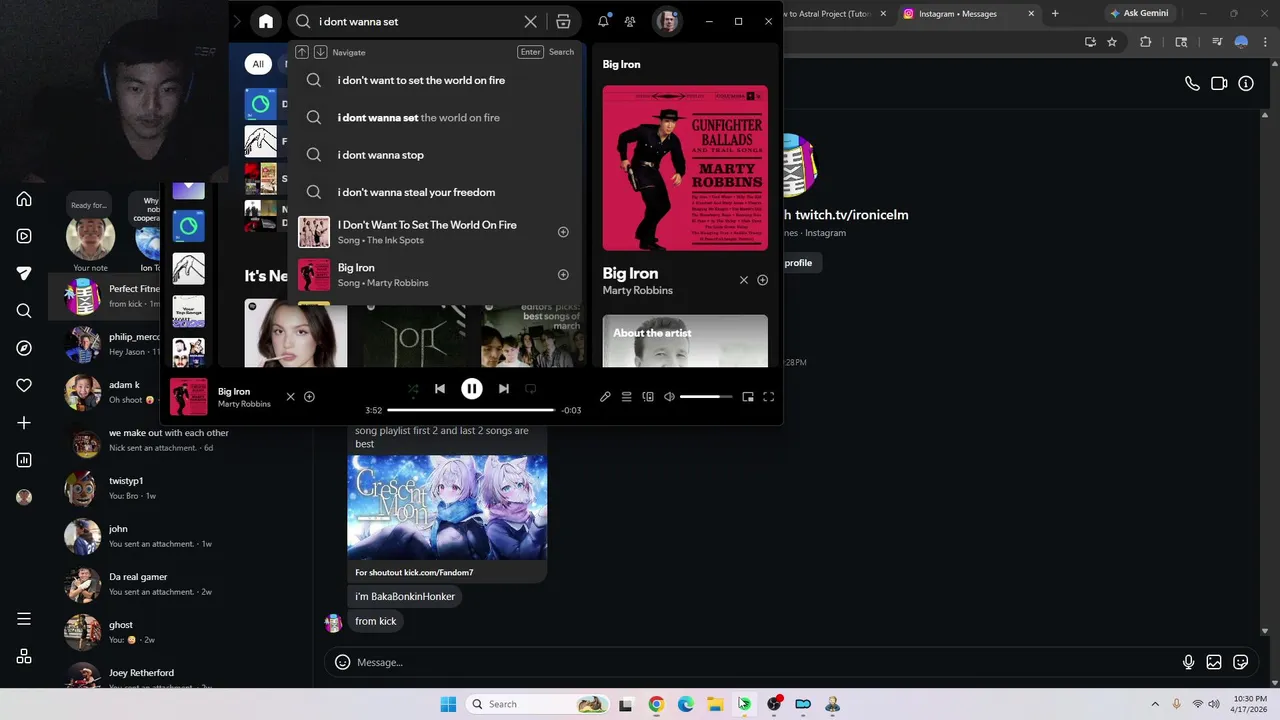
Task: Record voice clip microphone icon
Action: pyautogui.click(x=1188, y=662)
